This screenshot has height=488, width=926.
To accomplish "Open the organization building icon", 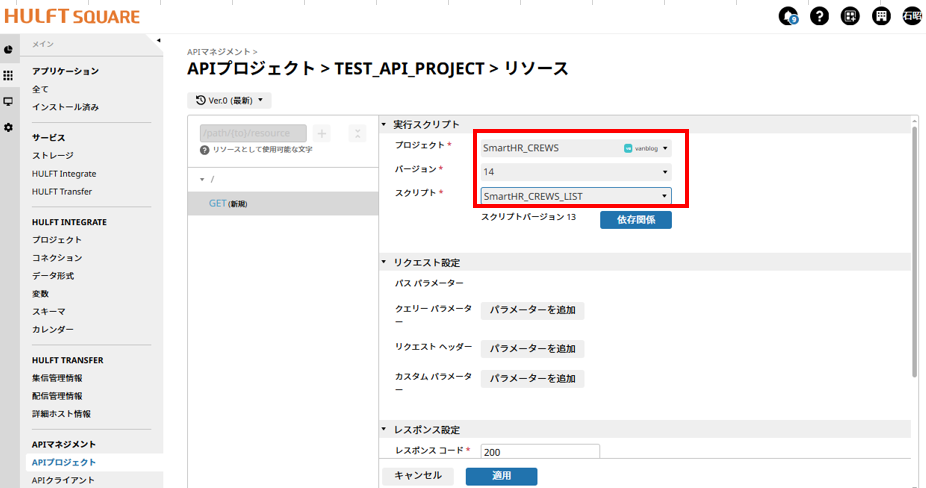I will [x=881, y=16].
